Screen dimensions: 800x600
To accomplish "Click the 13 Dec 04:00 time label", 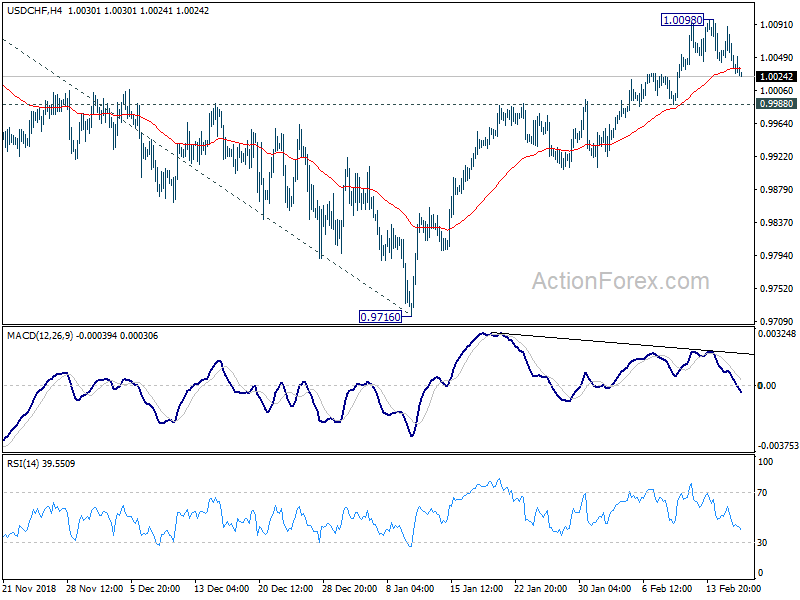I will [222, 588].
